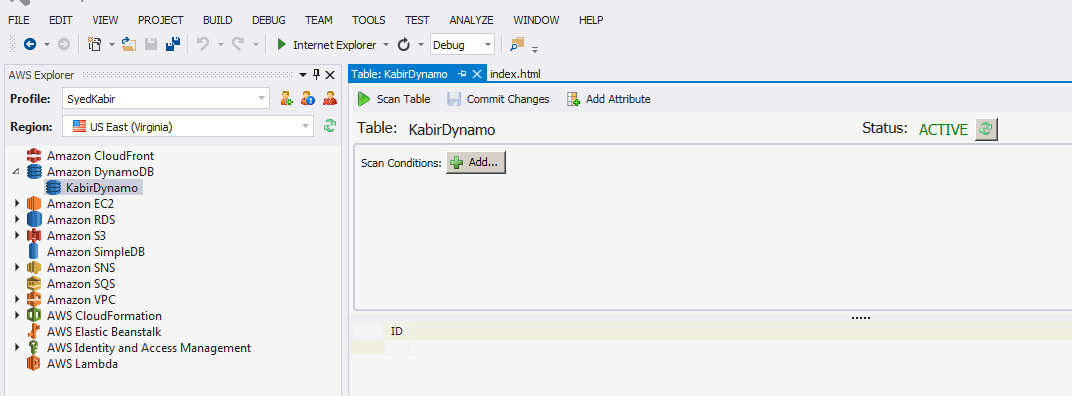Image resolution: width=1072 pixels, height=396 pixels.
Task: Click the Commit Changes save icon
Action: pos(454,99)
